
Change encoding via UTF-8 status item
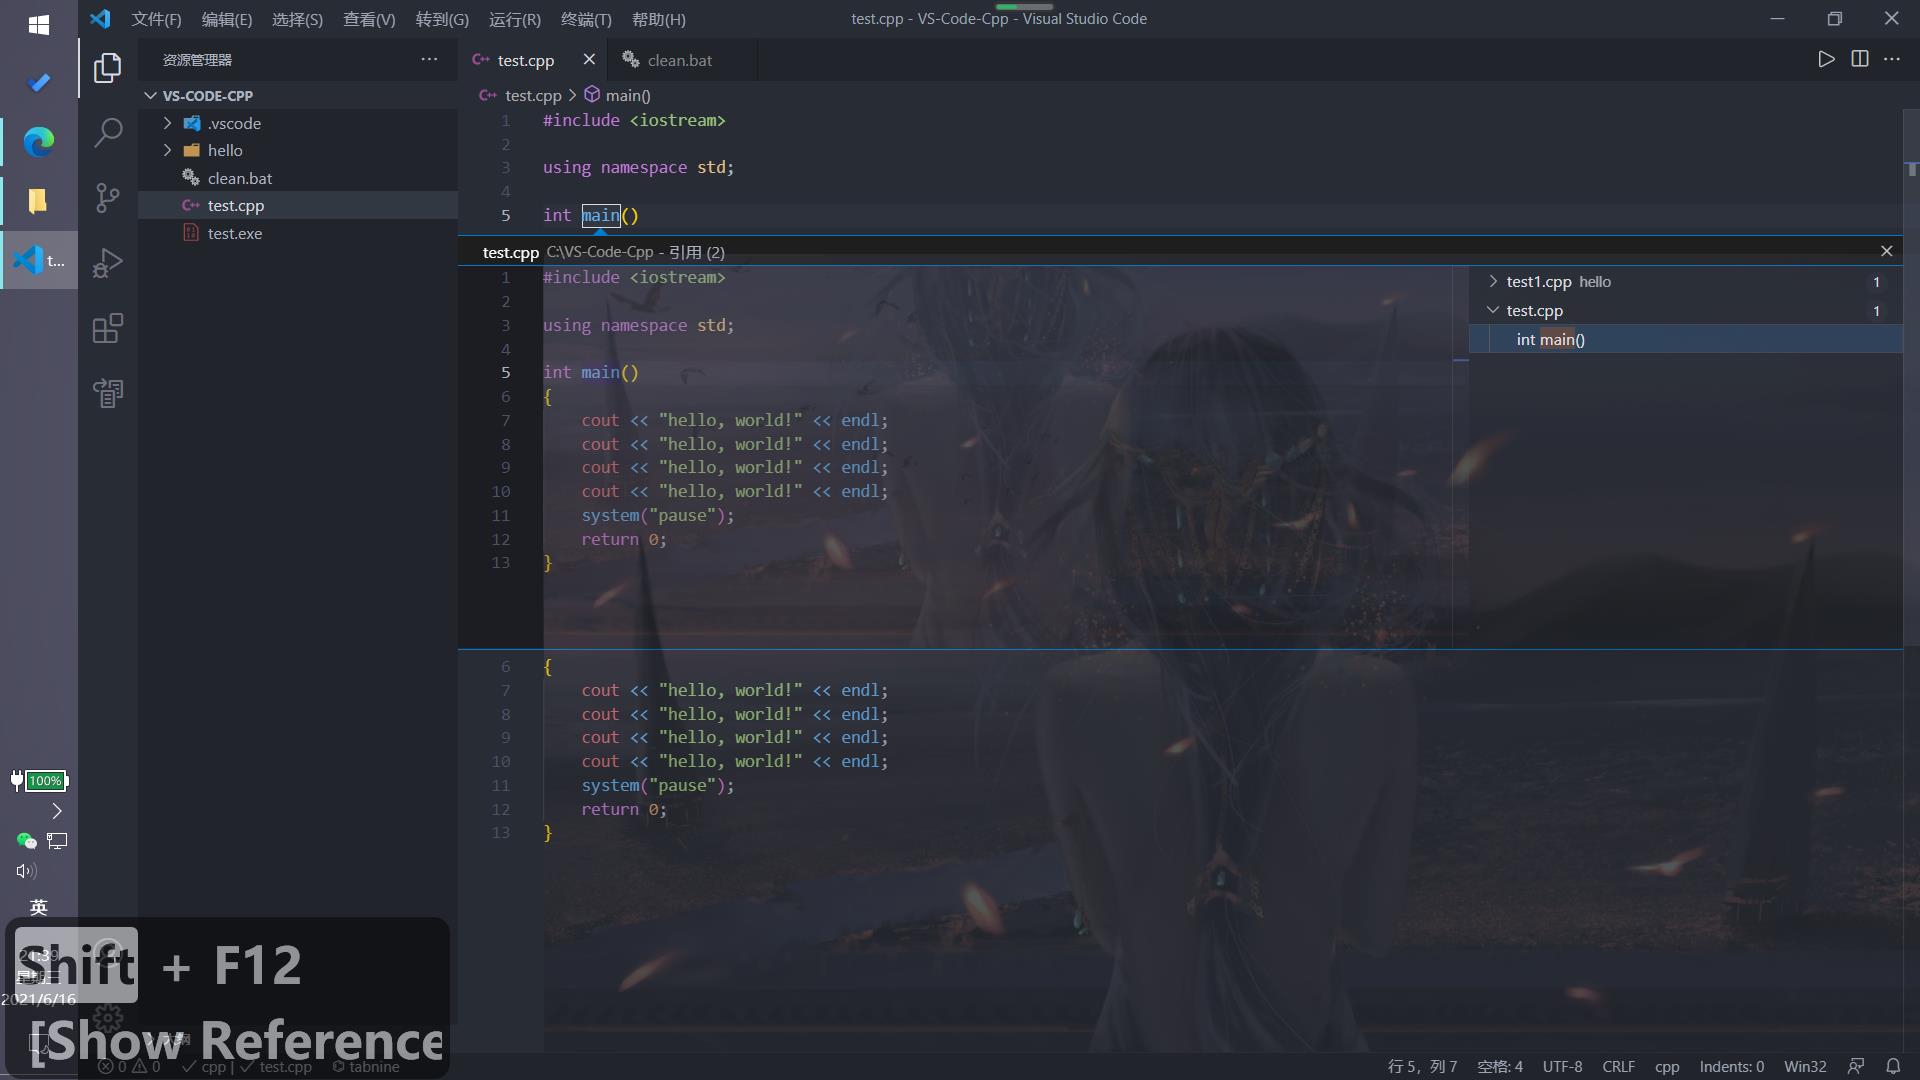pyautogui.click(x=1562, y=1066)
